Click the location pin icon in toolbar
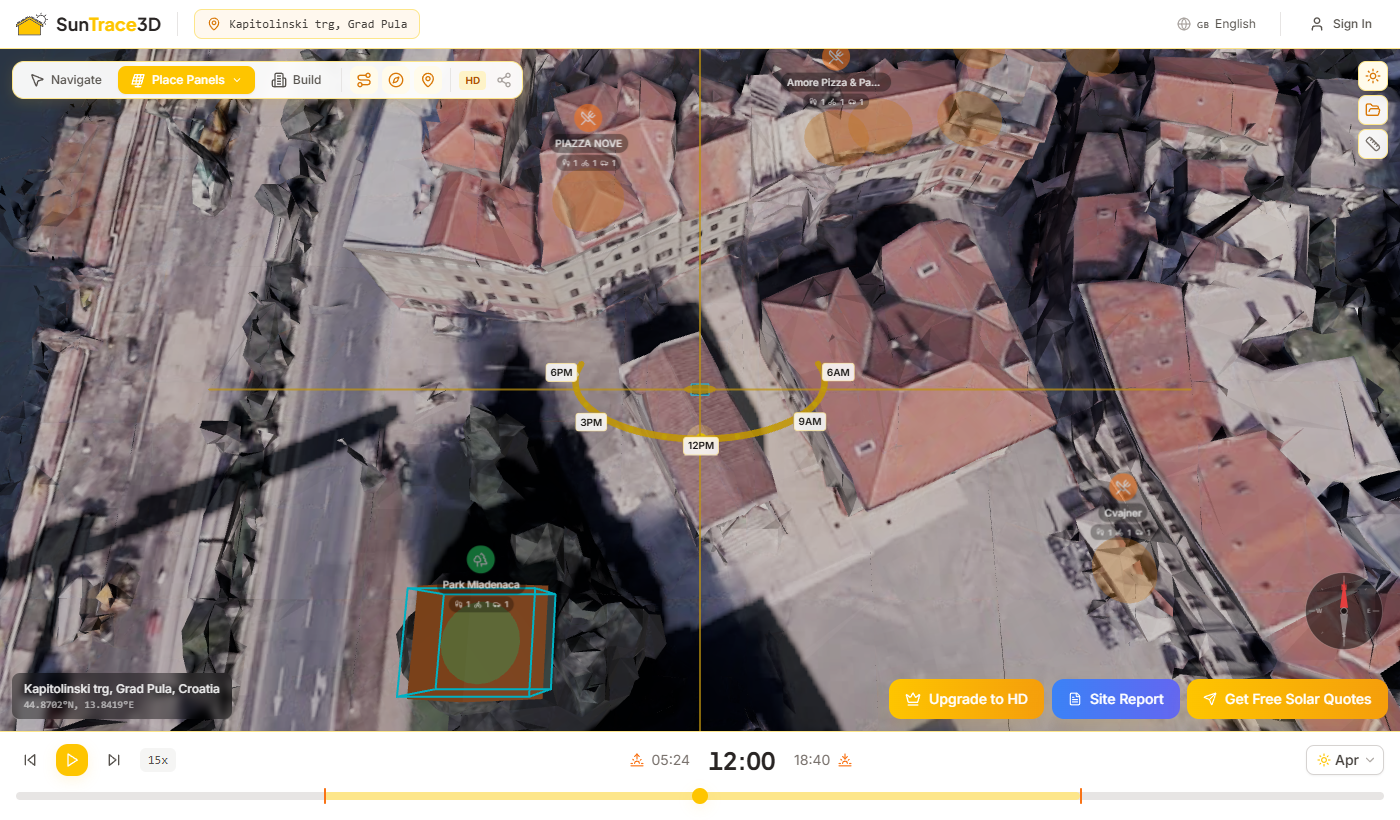 click(428, 80)
